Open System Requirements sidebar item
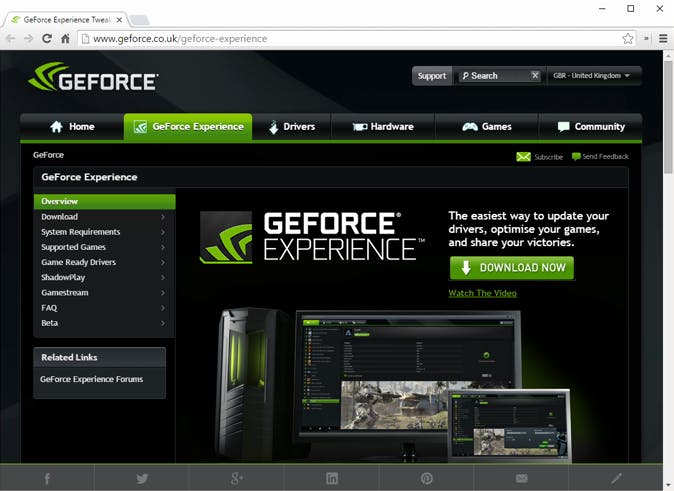Image resolution: width=674 pixels, height=491 pixels. tap(104, 232)
